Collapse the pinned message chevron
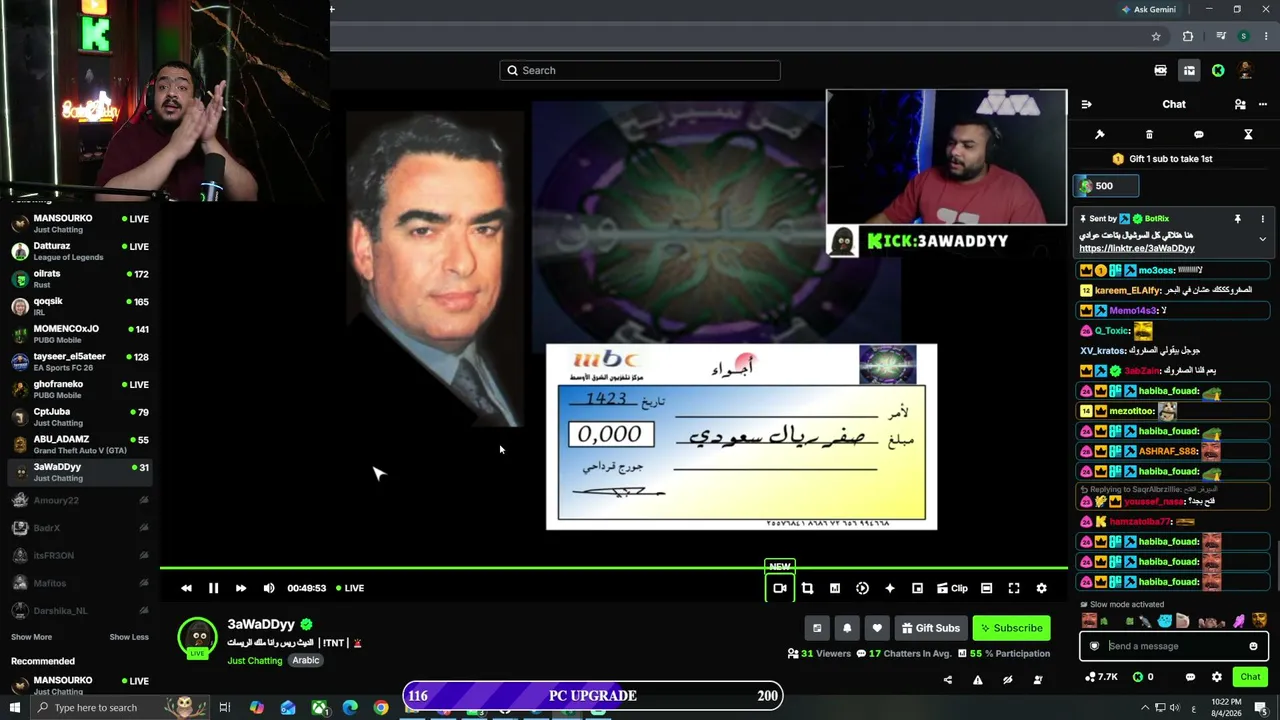Image resolution: width=1280 pixels, height=720 pixels. tap(1262, 239)
